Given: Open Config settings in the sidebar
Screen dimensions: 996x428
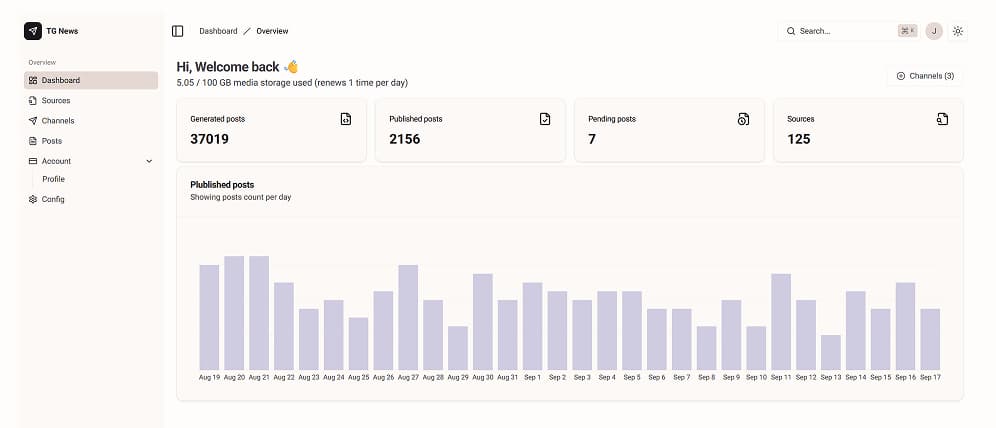Looking at the screenshot, I should [53, 199].
